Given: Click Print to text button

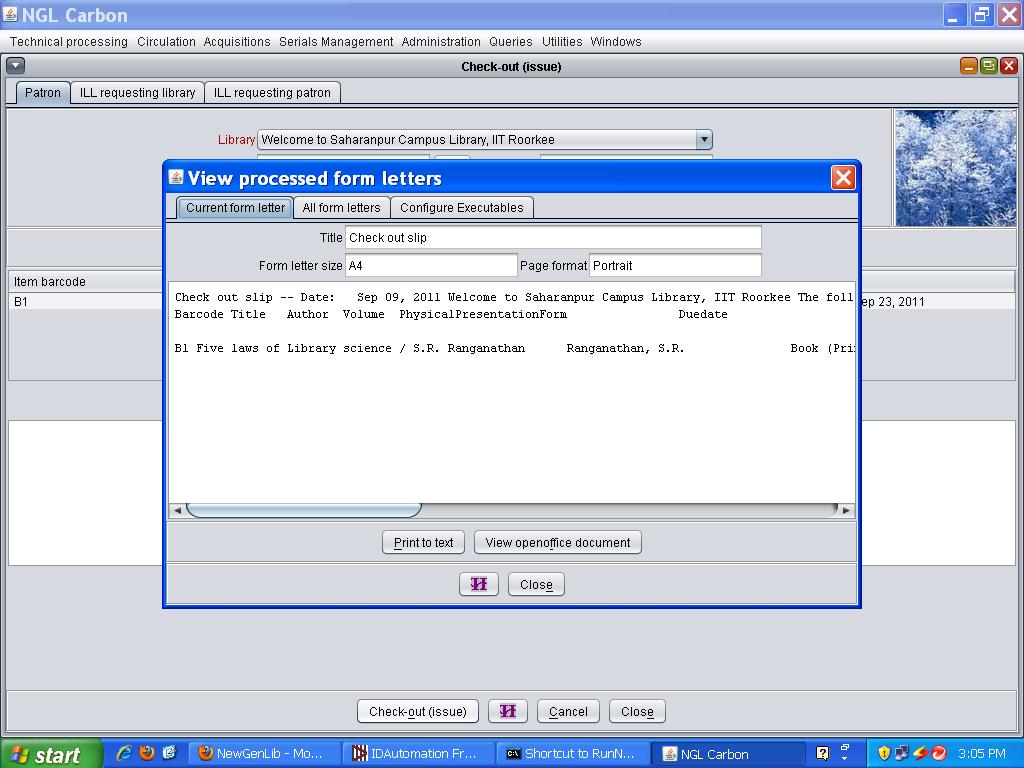Looking at the screenshot, I should (x=423, y=542).
